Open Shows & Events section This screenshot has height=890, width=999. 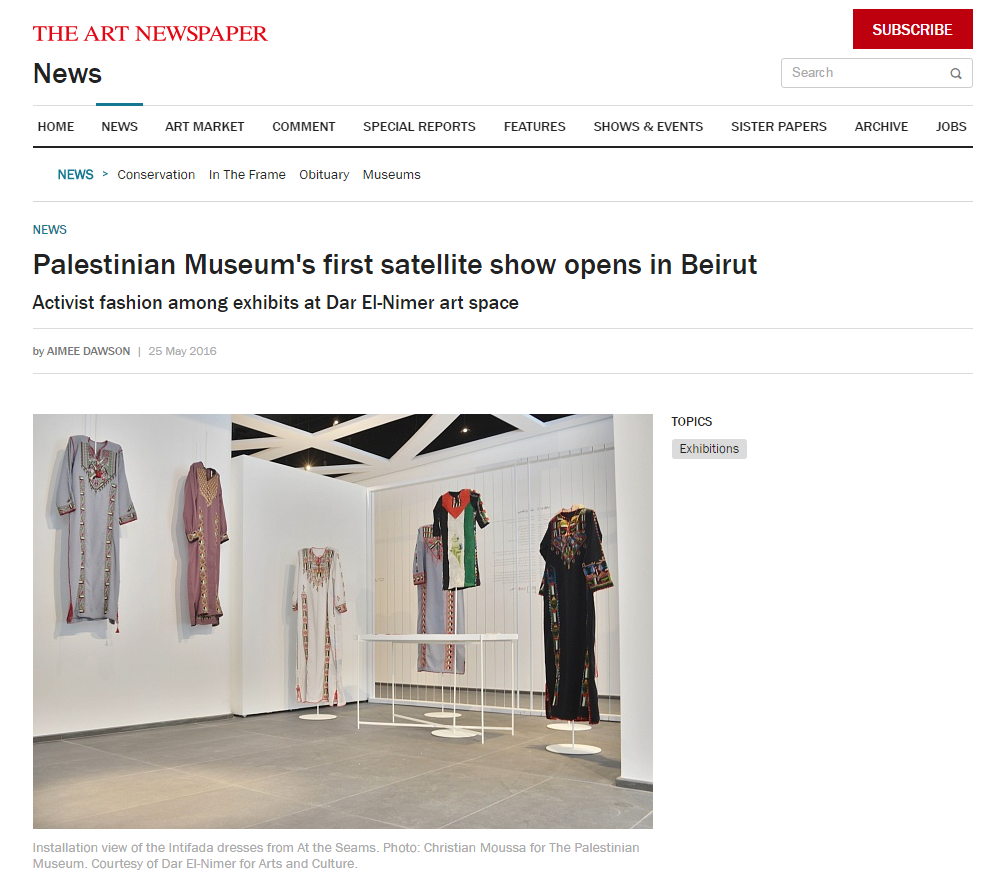coord(648,127)
